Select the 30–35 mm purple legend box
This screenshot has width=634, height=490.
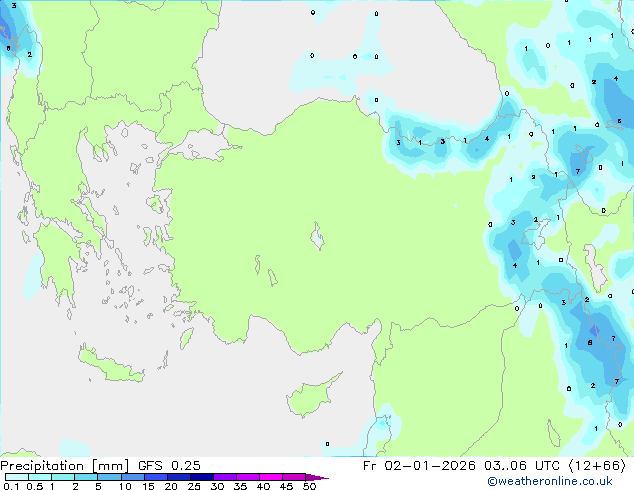(225, 477)
